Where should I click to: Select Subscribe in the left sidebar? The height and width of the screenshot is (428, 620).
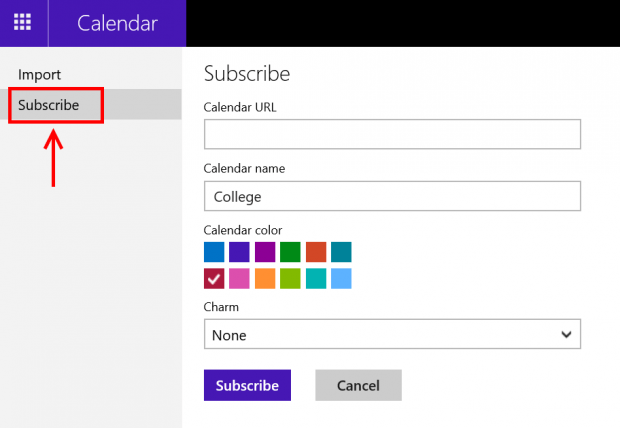coord(49,105)
